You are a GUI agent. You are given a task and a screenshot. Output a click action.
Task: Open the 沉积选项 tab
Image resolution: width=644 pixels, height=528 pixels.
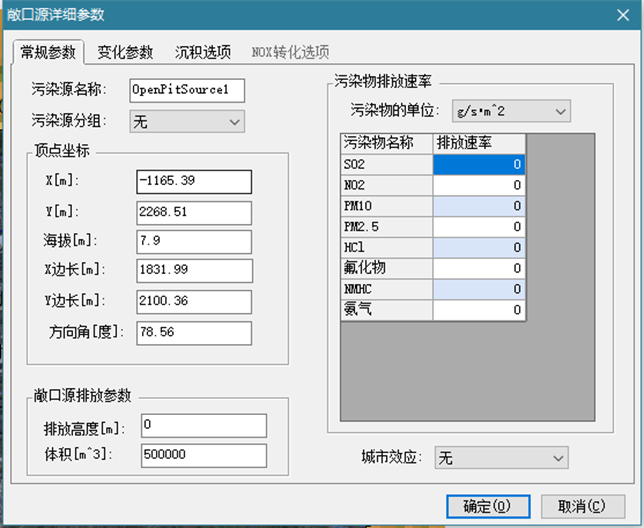point(203,52)
